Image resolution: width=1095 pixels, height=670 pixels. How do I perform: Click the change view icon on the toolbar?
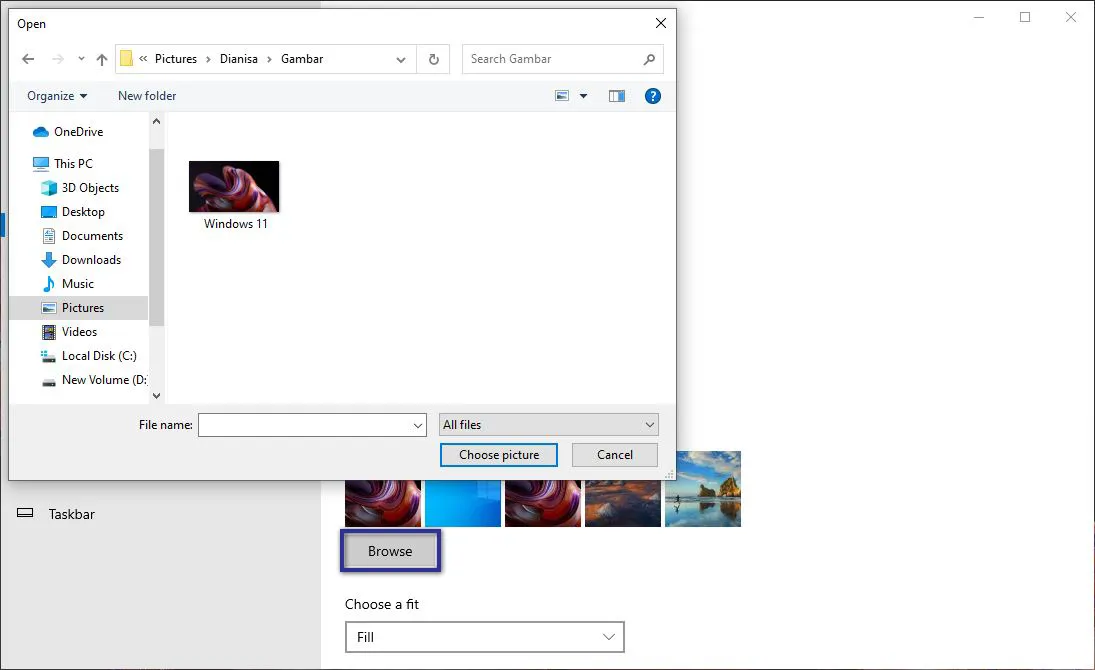(562, 95)
